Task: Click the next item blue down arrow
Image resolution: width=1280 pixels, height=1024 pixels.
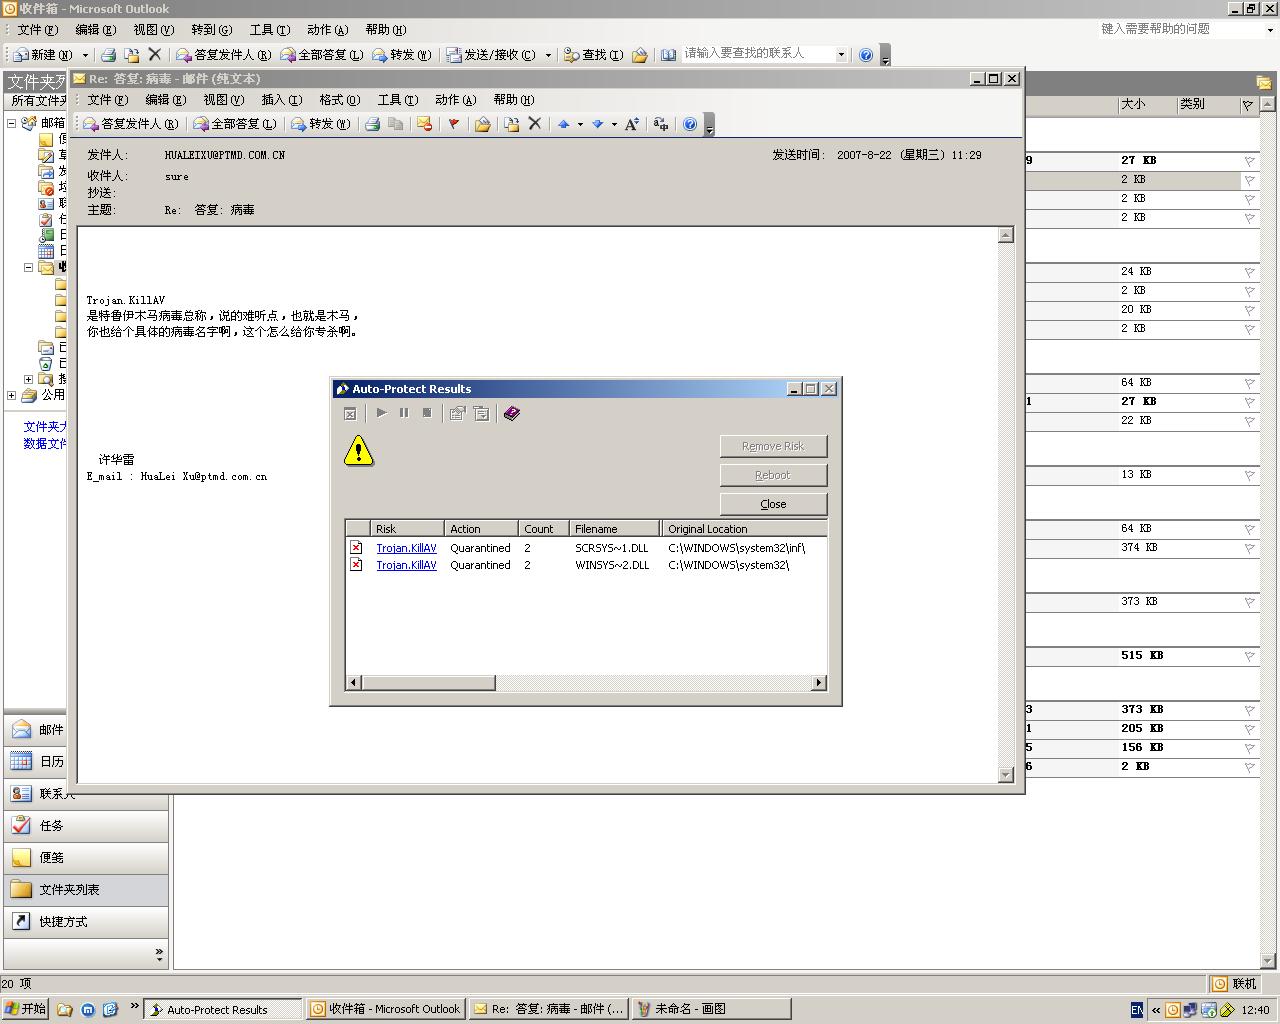Action: pyautogui.click(x=597, y=124)
